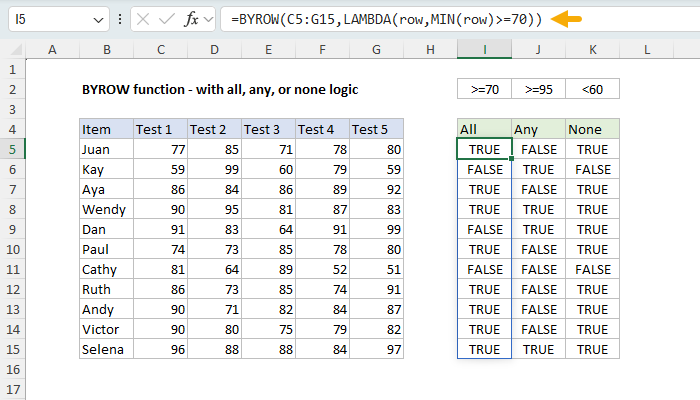700x400 pixels.
Task: Click Aya's Test 5 score 92
Action: coord(377,189)
